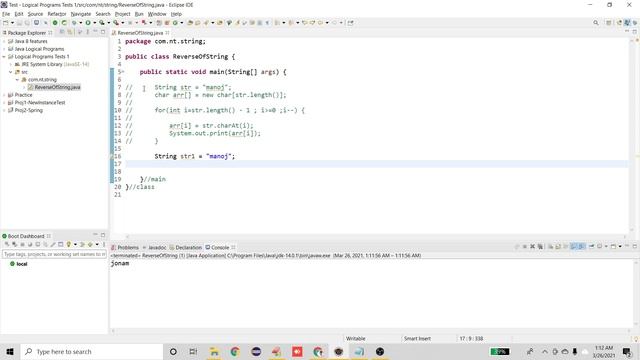Viewport: 640px width, 360px height.
Task: Collapse the com.nt.string package
Action: tap(17, 80)
